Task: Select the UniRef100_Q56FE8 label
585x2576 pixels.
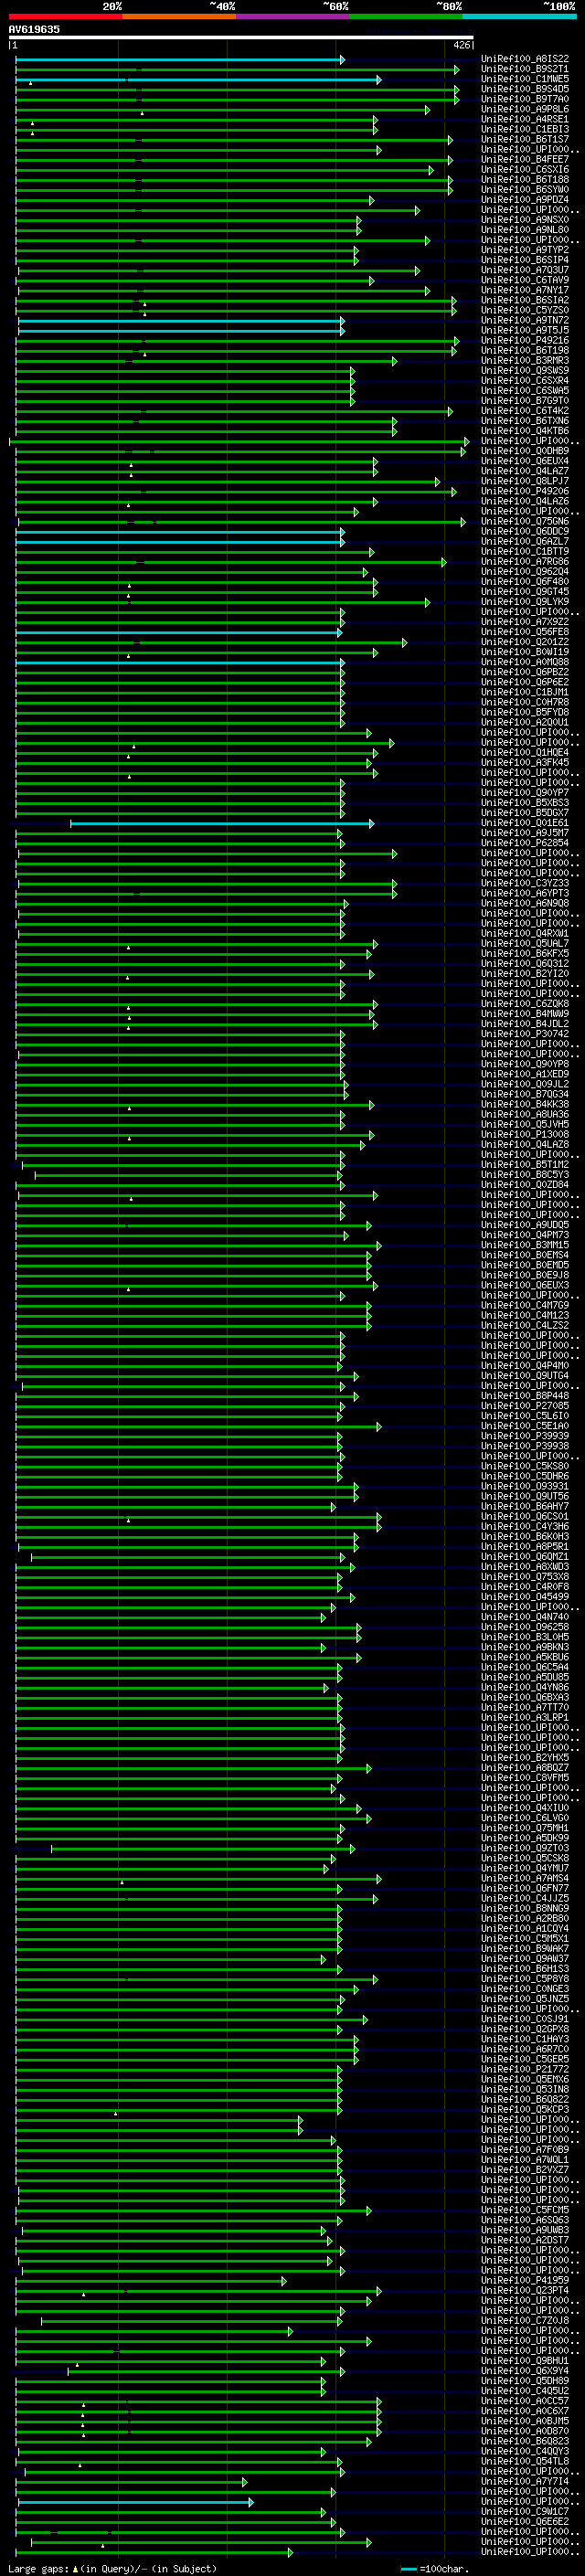Action: (525, 632)
